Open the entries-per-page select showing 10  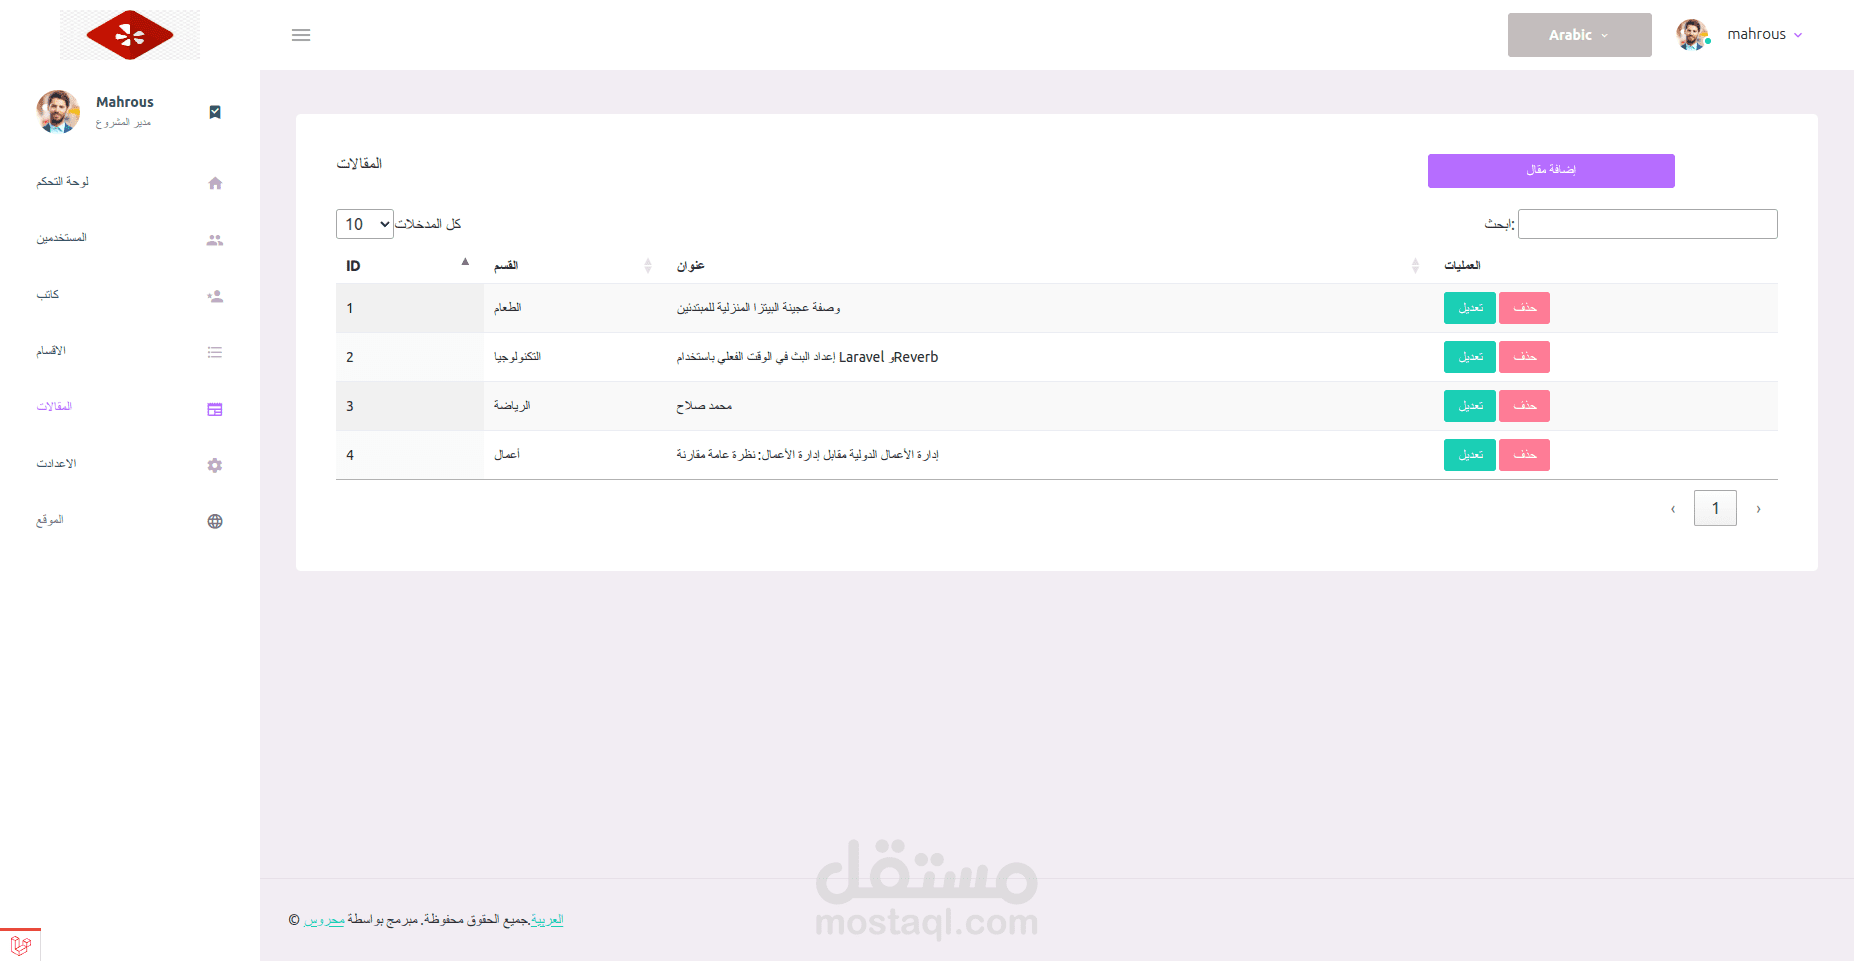click(x=365, y=224)
